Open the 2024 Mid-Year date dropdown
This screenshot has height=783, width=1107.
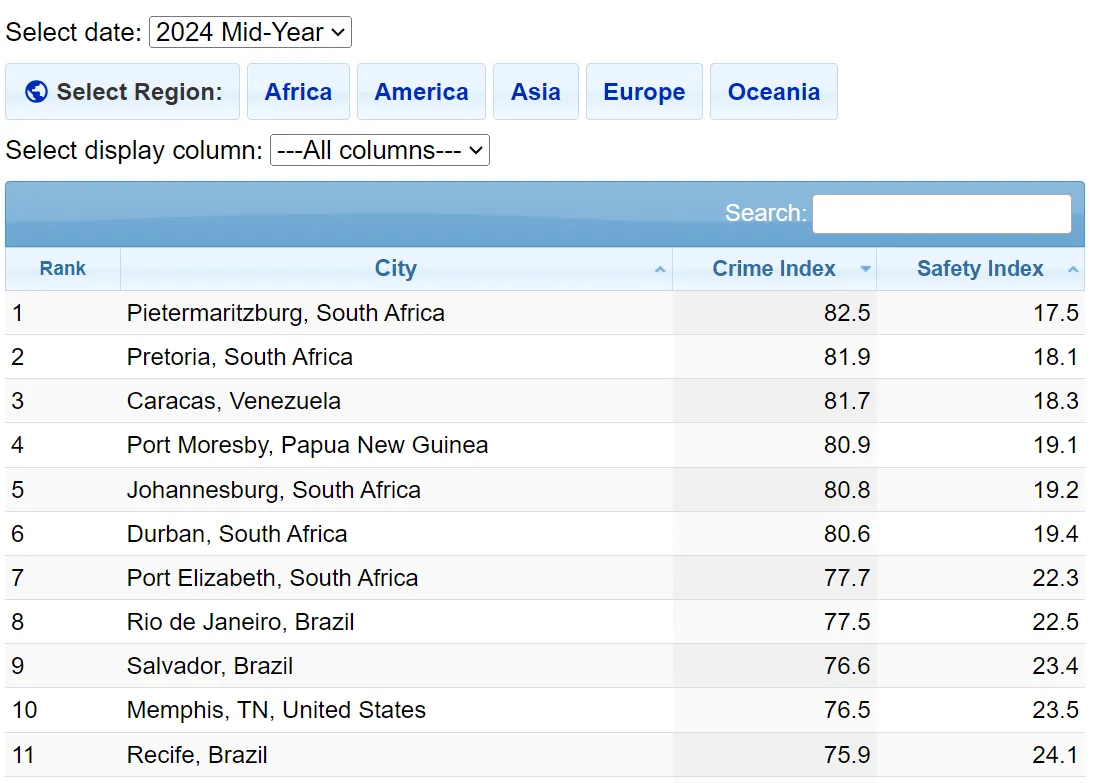pos(250,32)
